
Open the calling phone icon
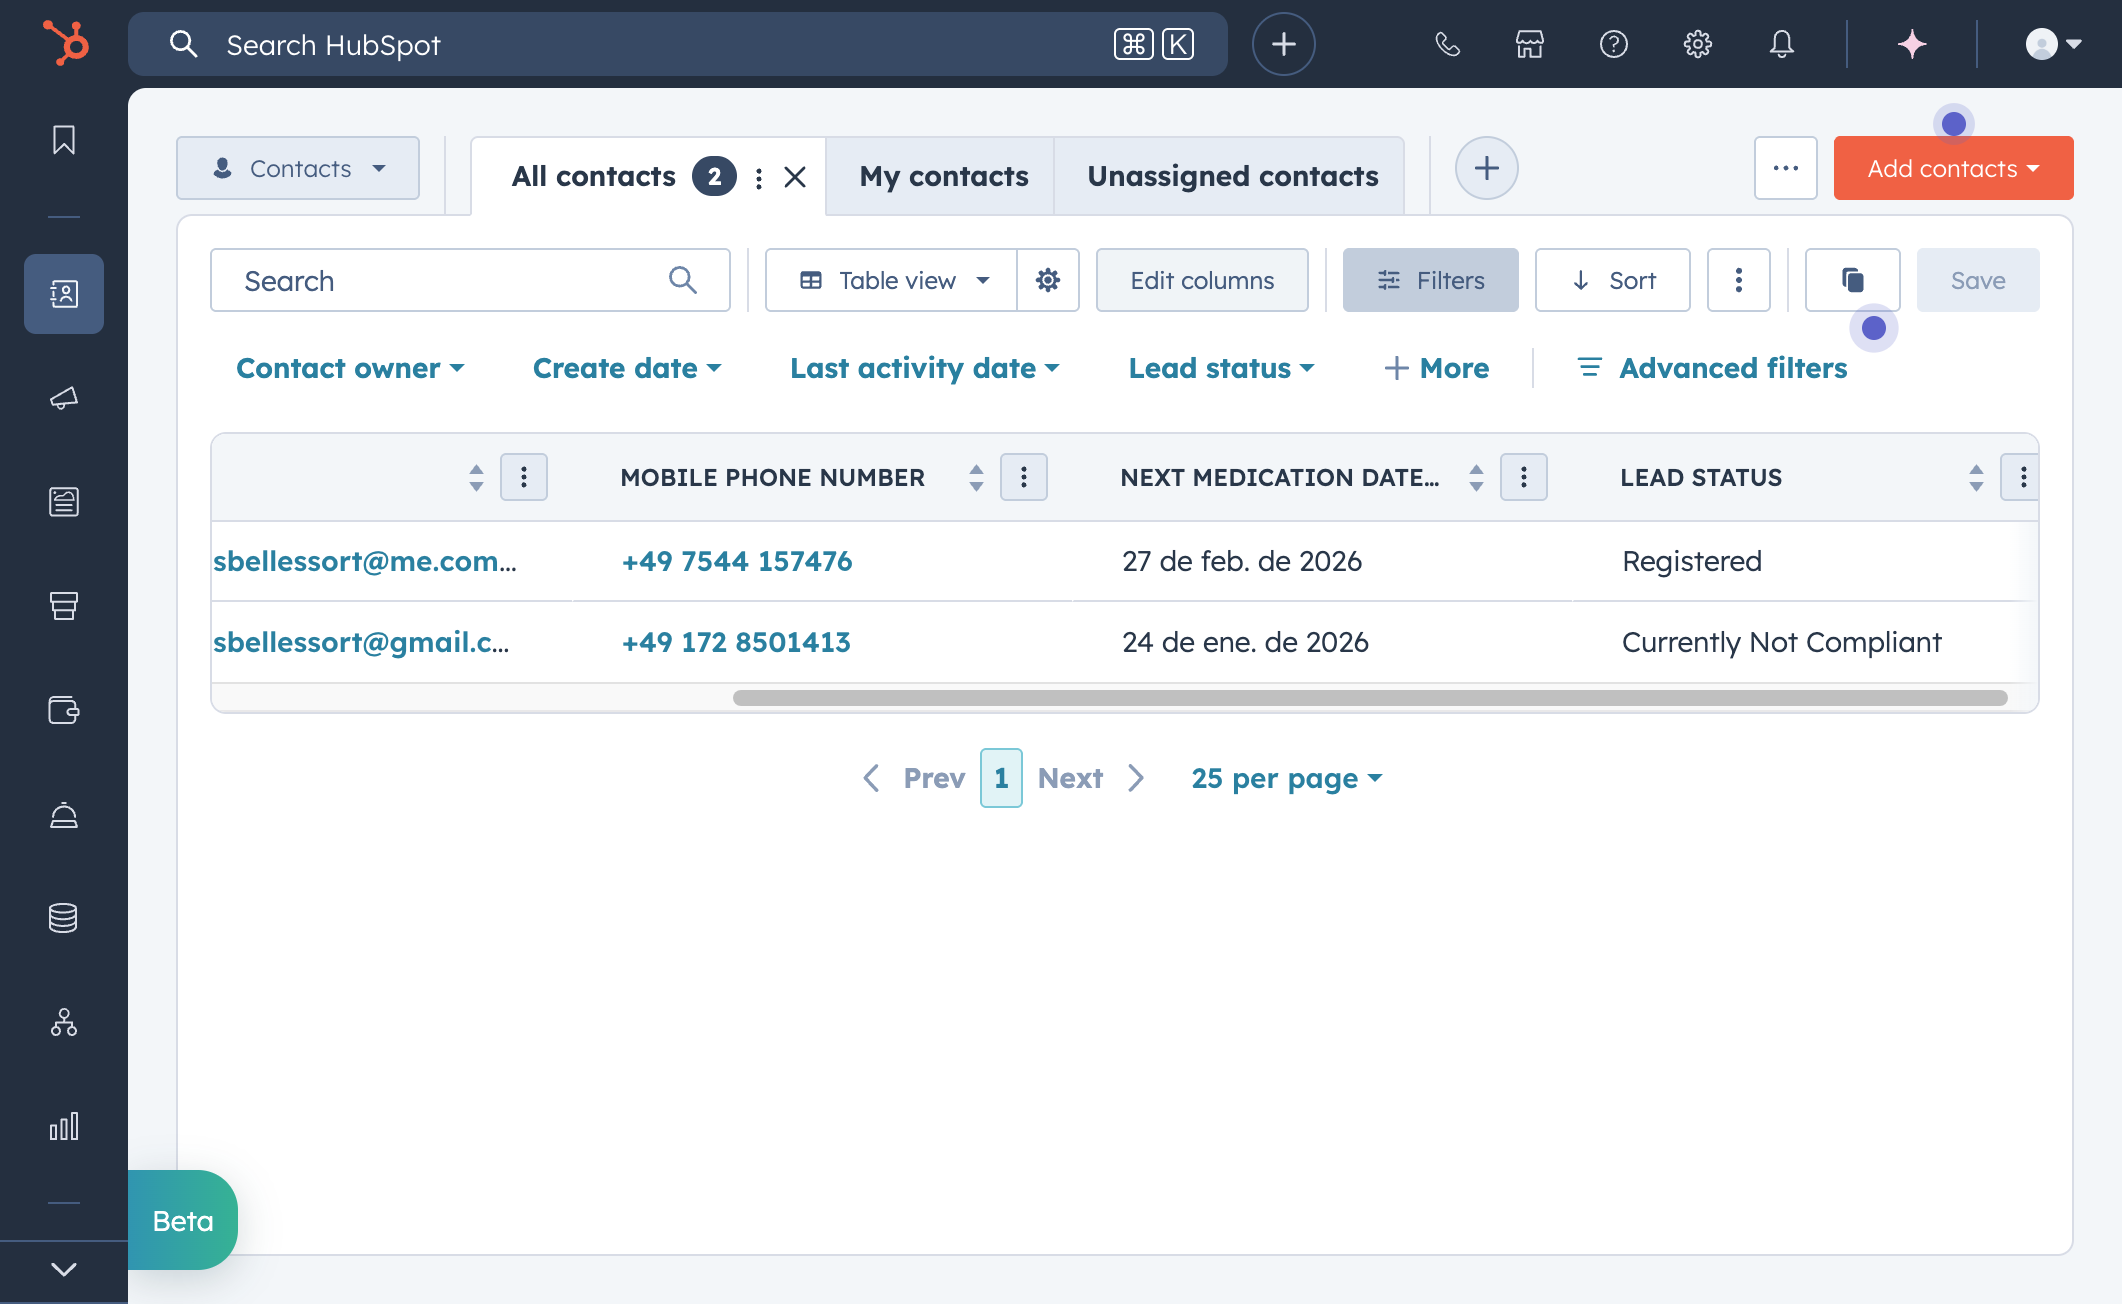point(1447,44)
